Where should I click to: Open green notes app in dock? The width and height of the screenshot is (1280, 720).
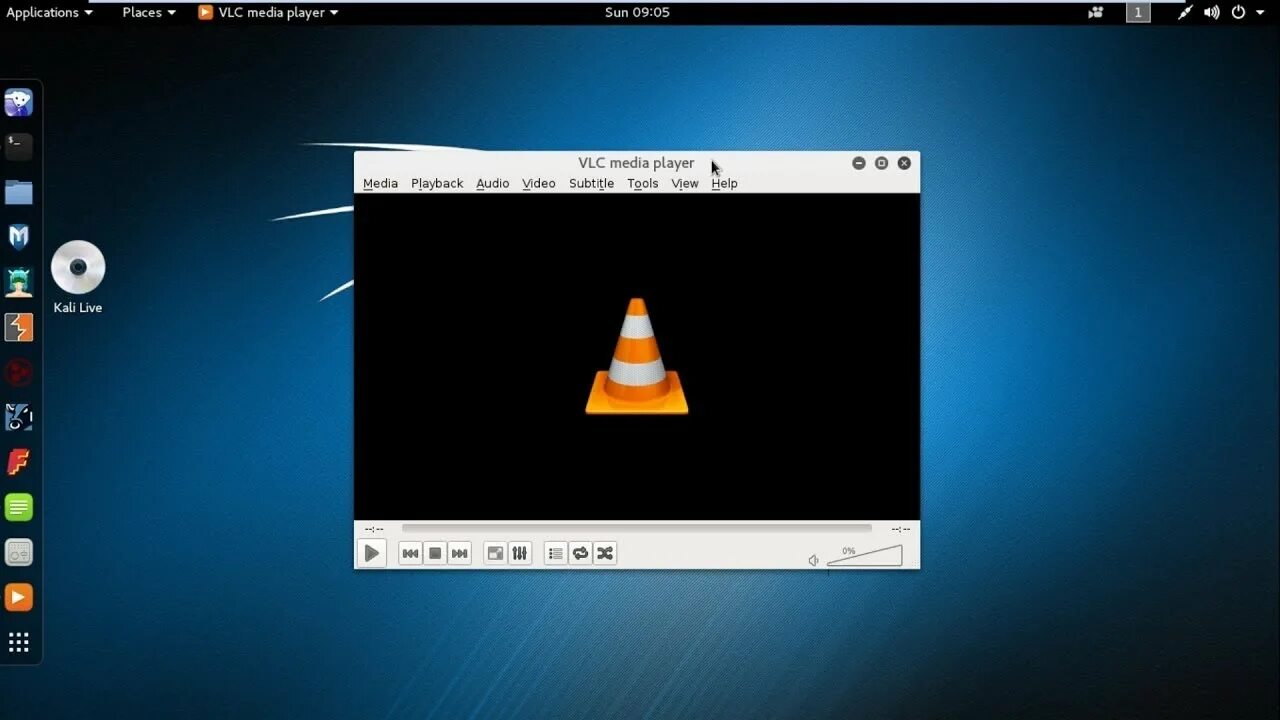tap(19, 507)
